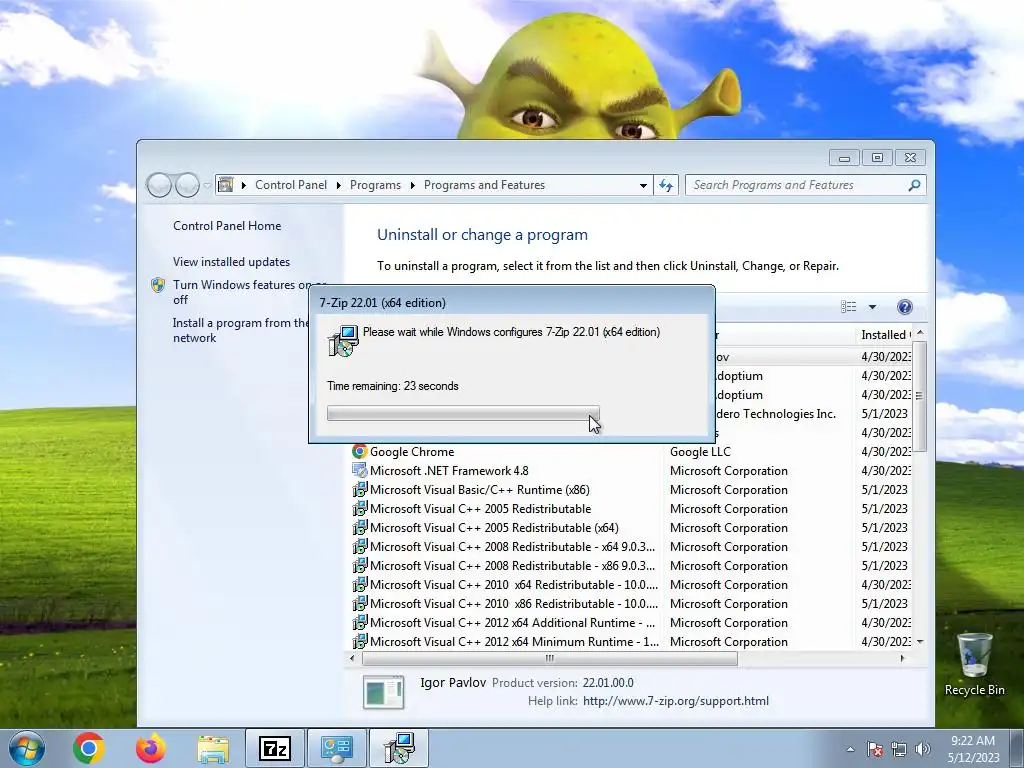Click the list scroll down arrow
Screen dimensions: 1024x768
pyautogui.click(x=920, y=642)
